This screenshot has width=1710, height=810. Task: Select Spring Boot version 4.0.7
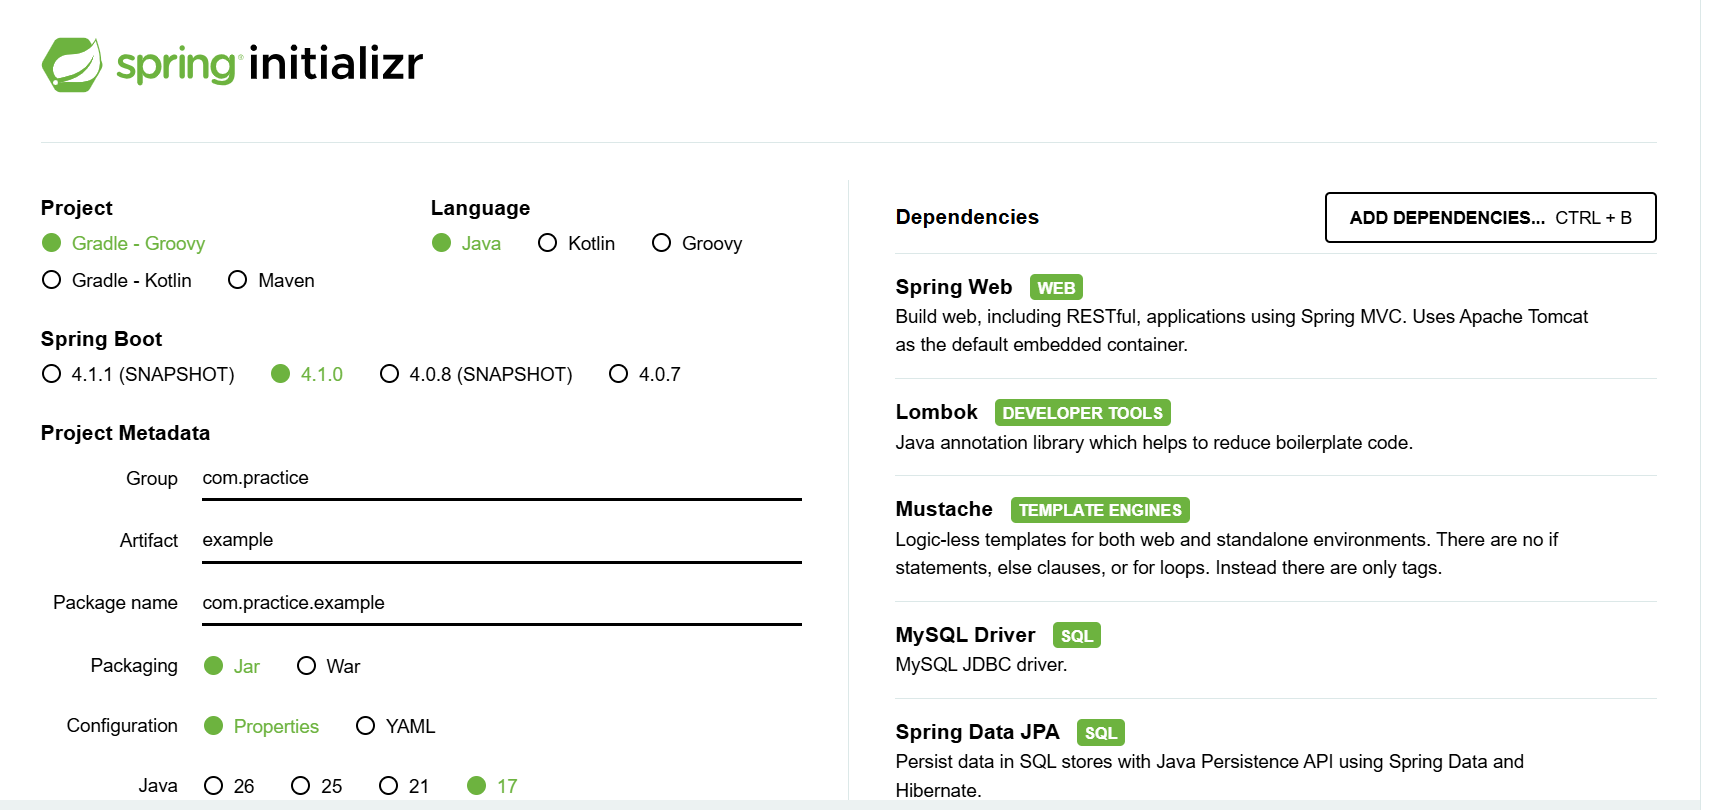point(645,374)
